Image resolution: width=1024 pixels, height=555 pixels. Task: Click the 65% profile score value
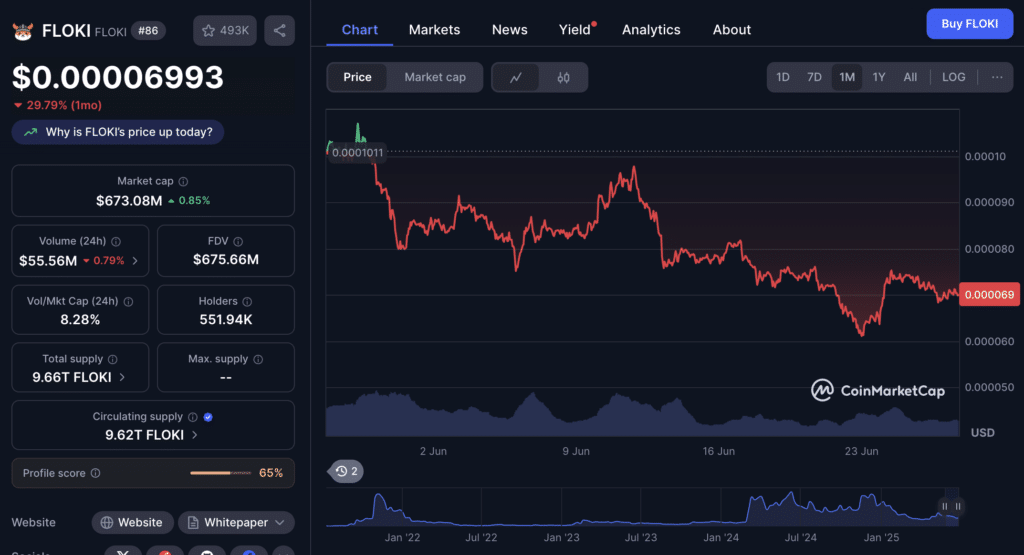(x=271, y=473)
